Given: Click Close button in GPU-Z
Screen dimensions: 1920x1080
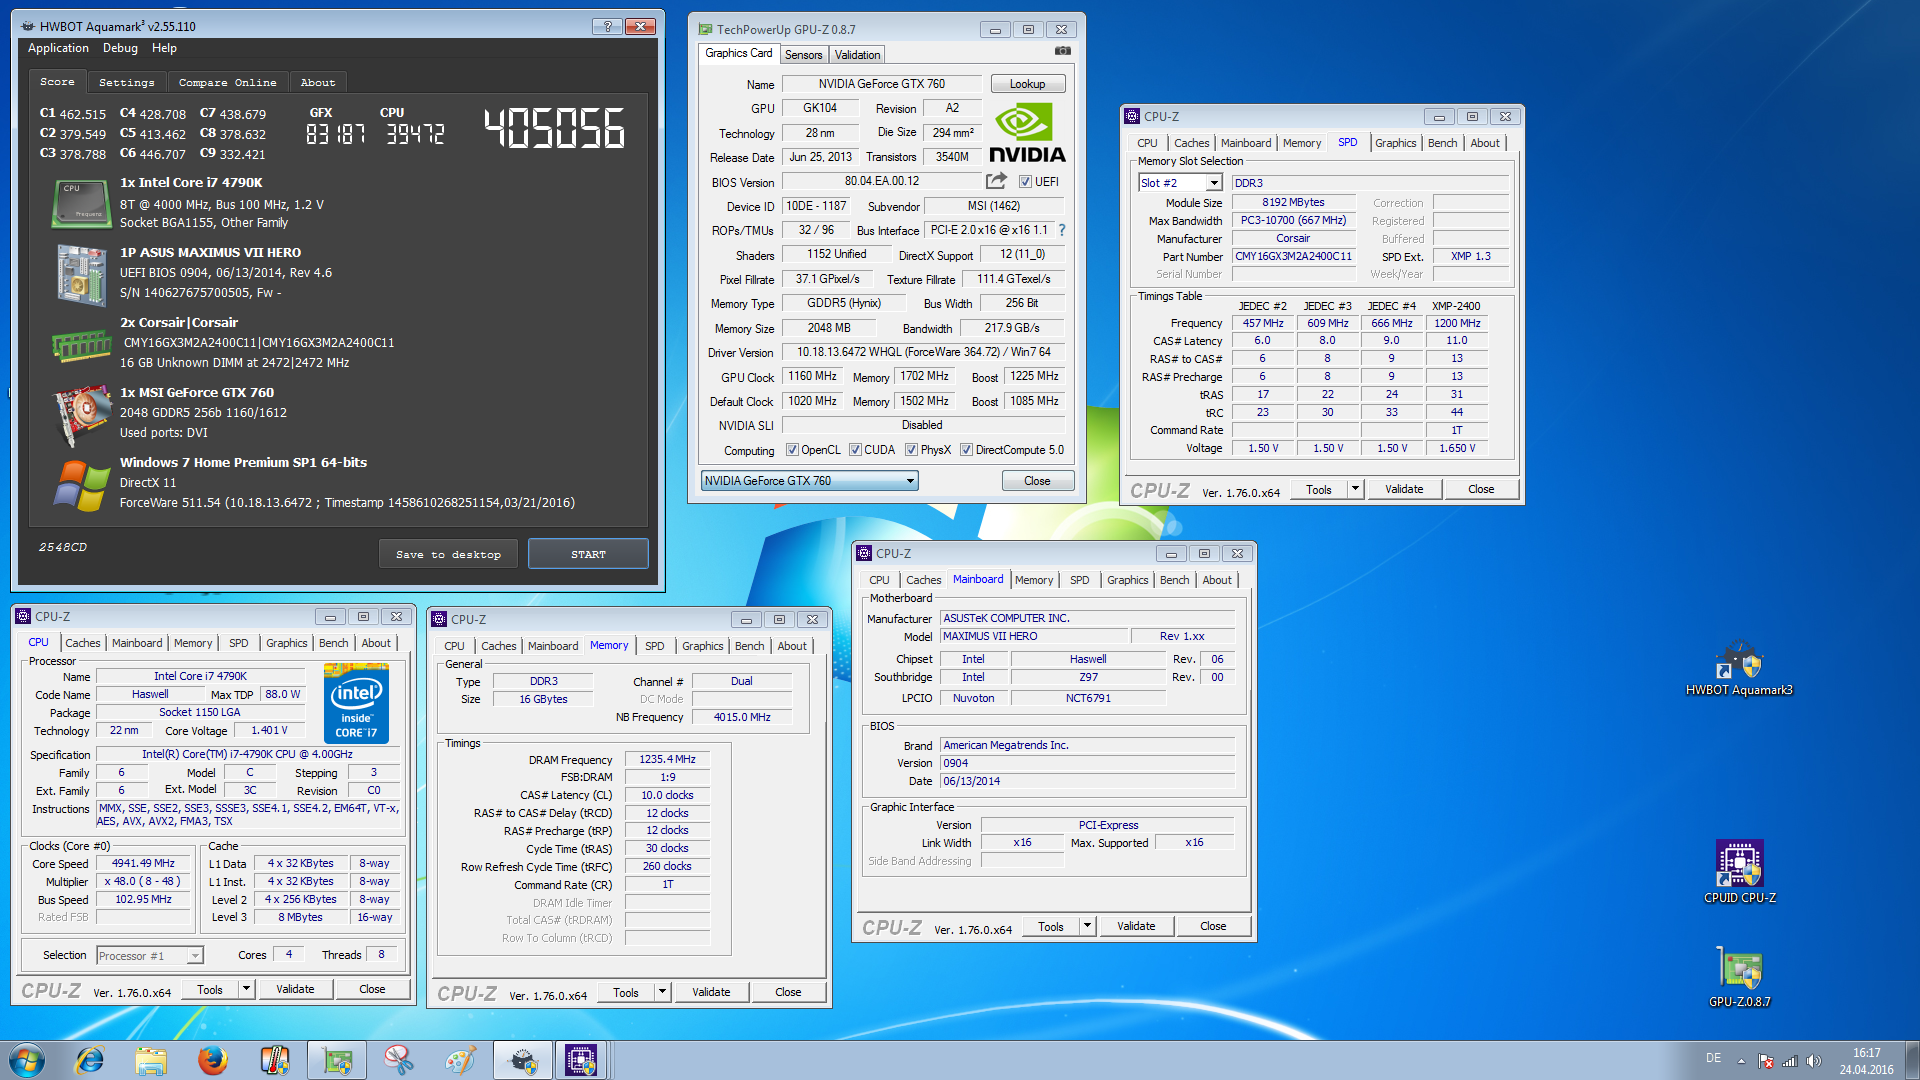Looking at the screenshot, I should coord(1037,481).
